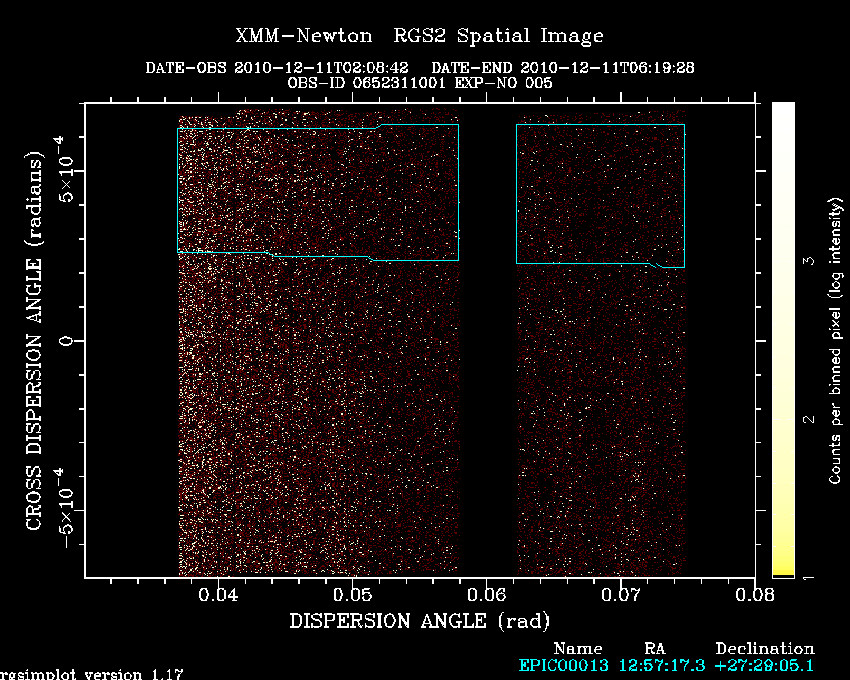The width and height of the screenshot is (850, 680).
Task: Click the 'rgsimplot version 1.17' text
Action: pyautogui.click(x=92, y=675)
